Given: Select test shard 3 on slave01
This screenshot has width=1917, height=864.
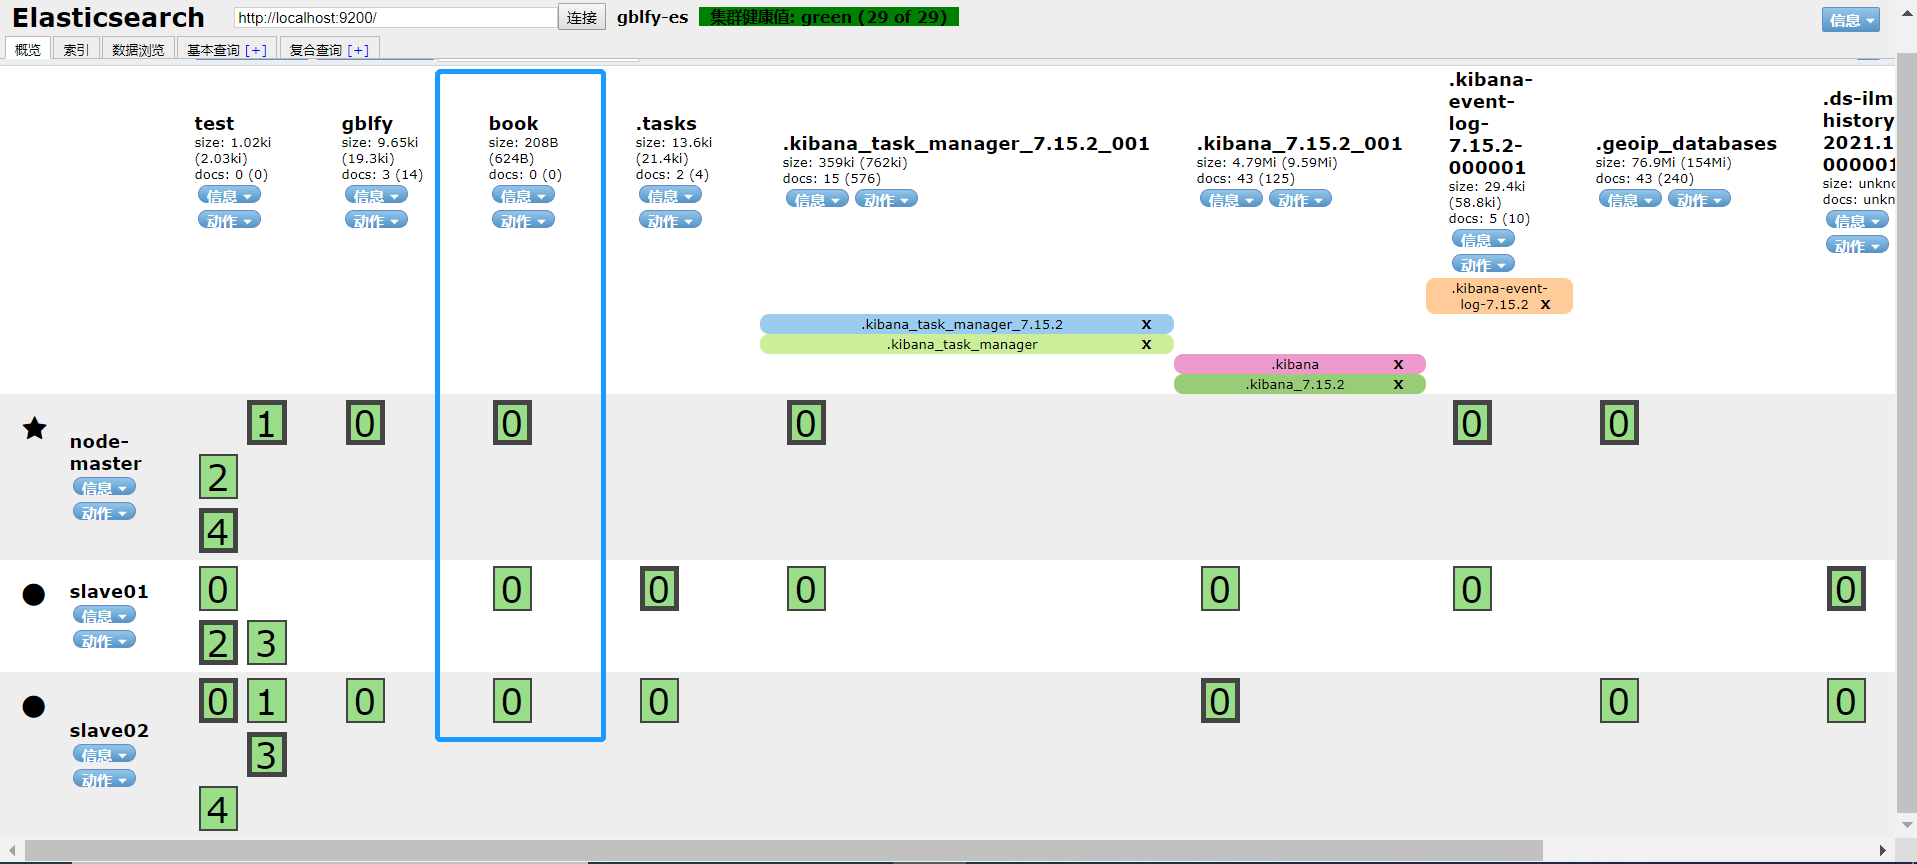Looking at the screenshot, I should pyautogui.click(x=267, y=643).
